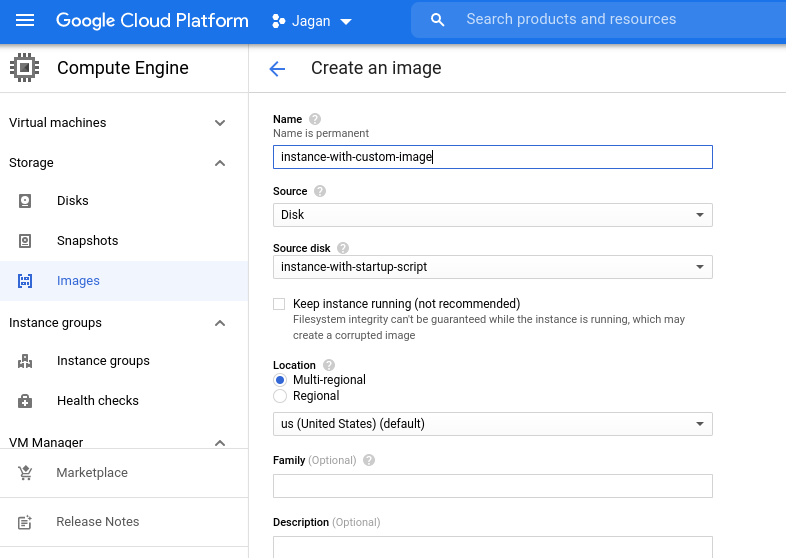Open Marketplace in the sidebar
Screen dimensions: 786x558
[x=124, y=473]
